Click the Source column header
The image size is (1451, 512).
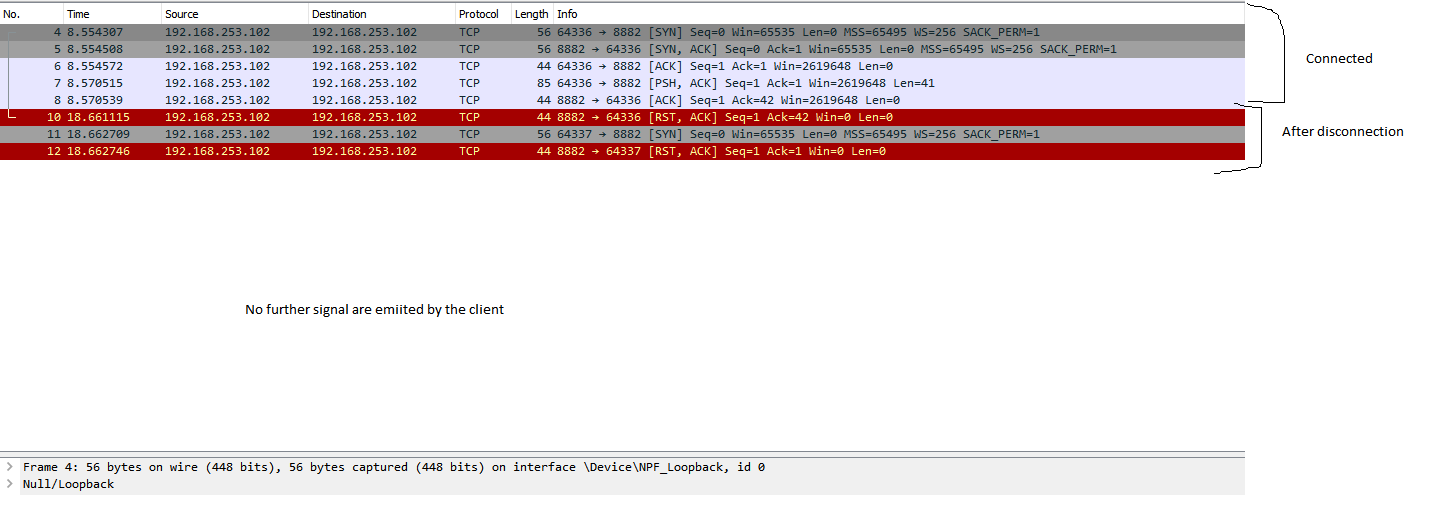(234, 14)
